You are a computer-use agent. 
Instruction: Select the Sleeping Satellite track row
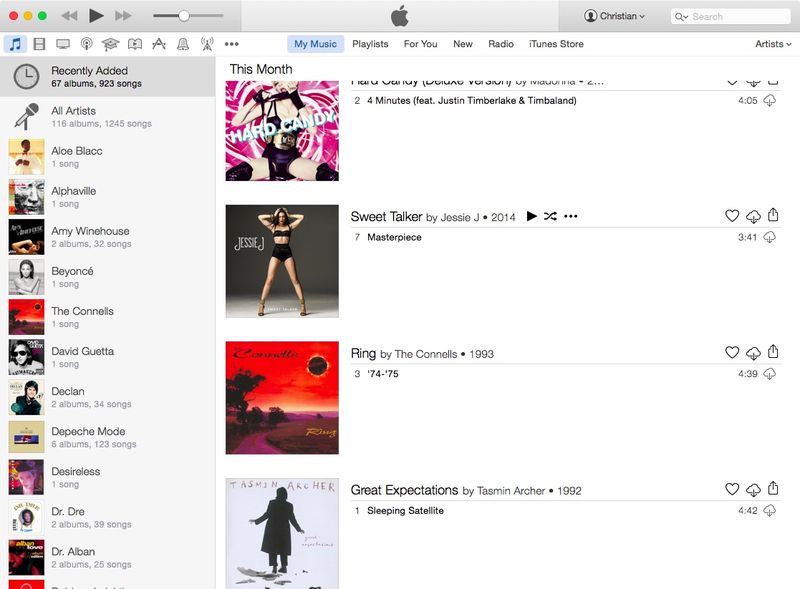[565, 511]
